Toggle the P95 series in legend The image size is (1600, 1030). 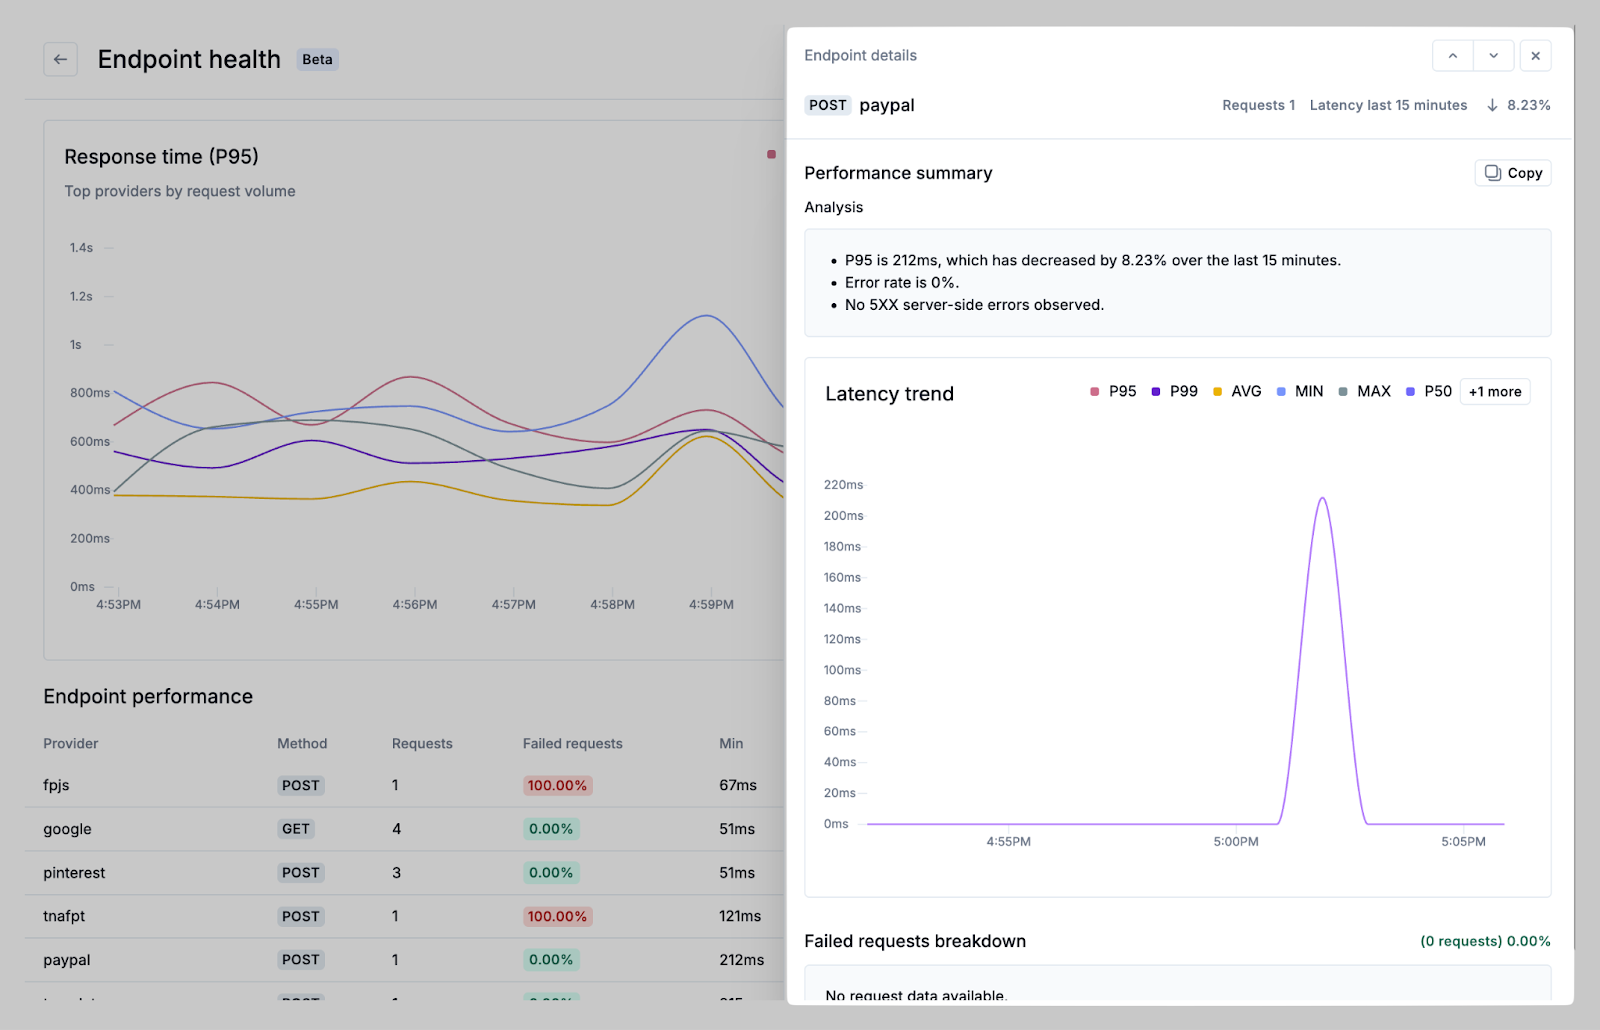pos(1113,391)
